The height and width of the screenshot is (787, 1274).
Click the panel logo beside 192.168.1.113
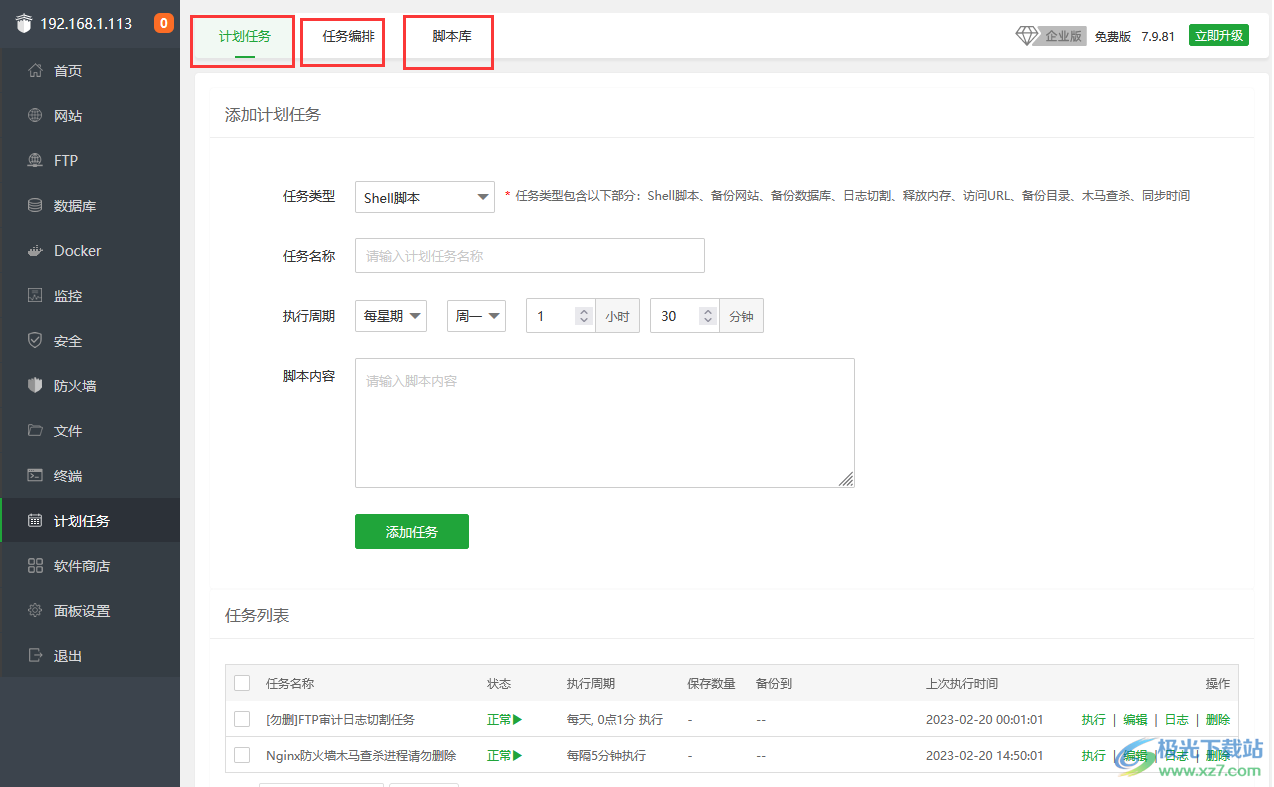coord(25,24)
